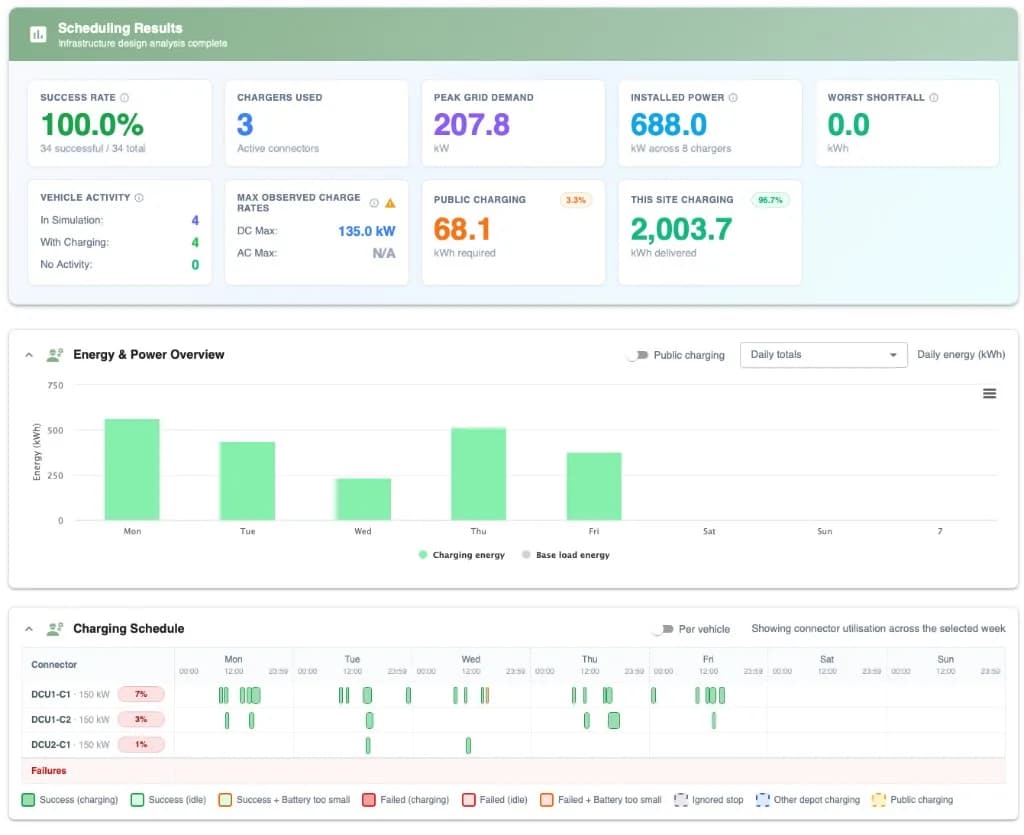Collapse the Charging Schedule panel
The height and width of the screenshot is (835, 1024).
pyautogui.click(x=29, y=629)
